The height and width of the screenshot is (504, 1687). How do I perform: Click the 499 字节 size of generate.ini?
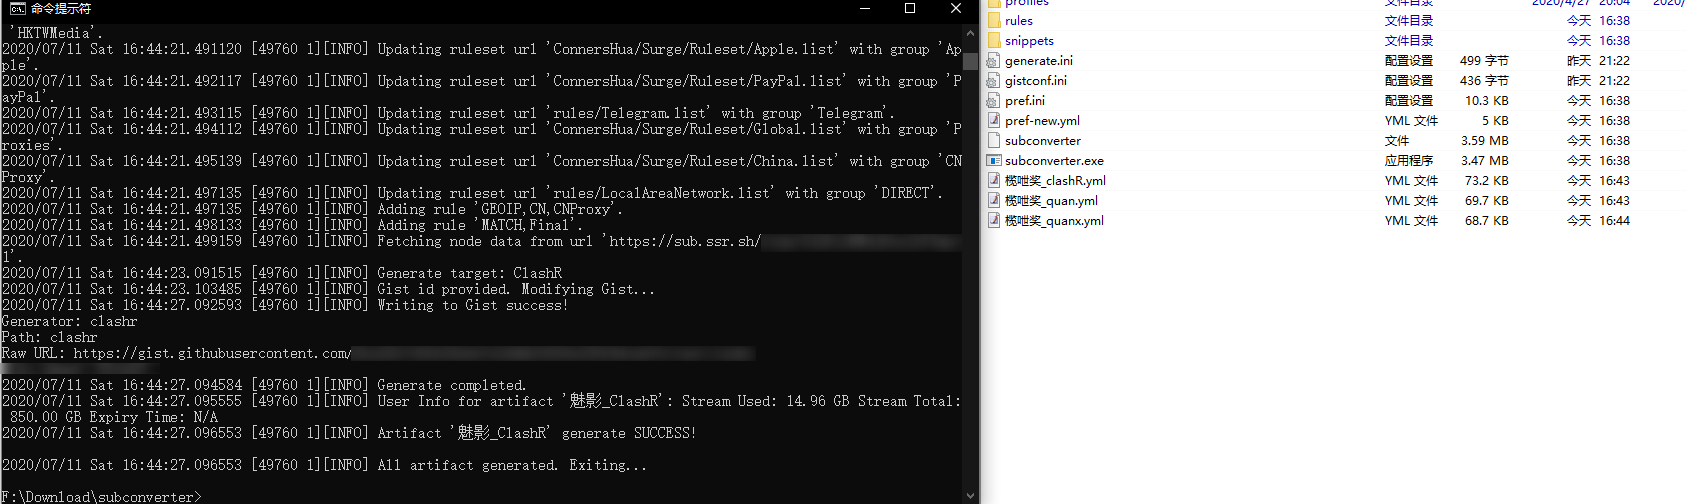[1484, 60]
